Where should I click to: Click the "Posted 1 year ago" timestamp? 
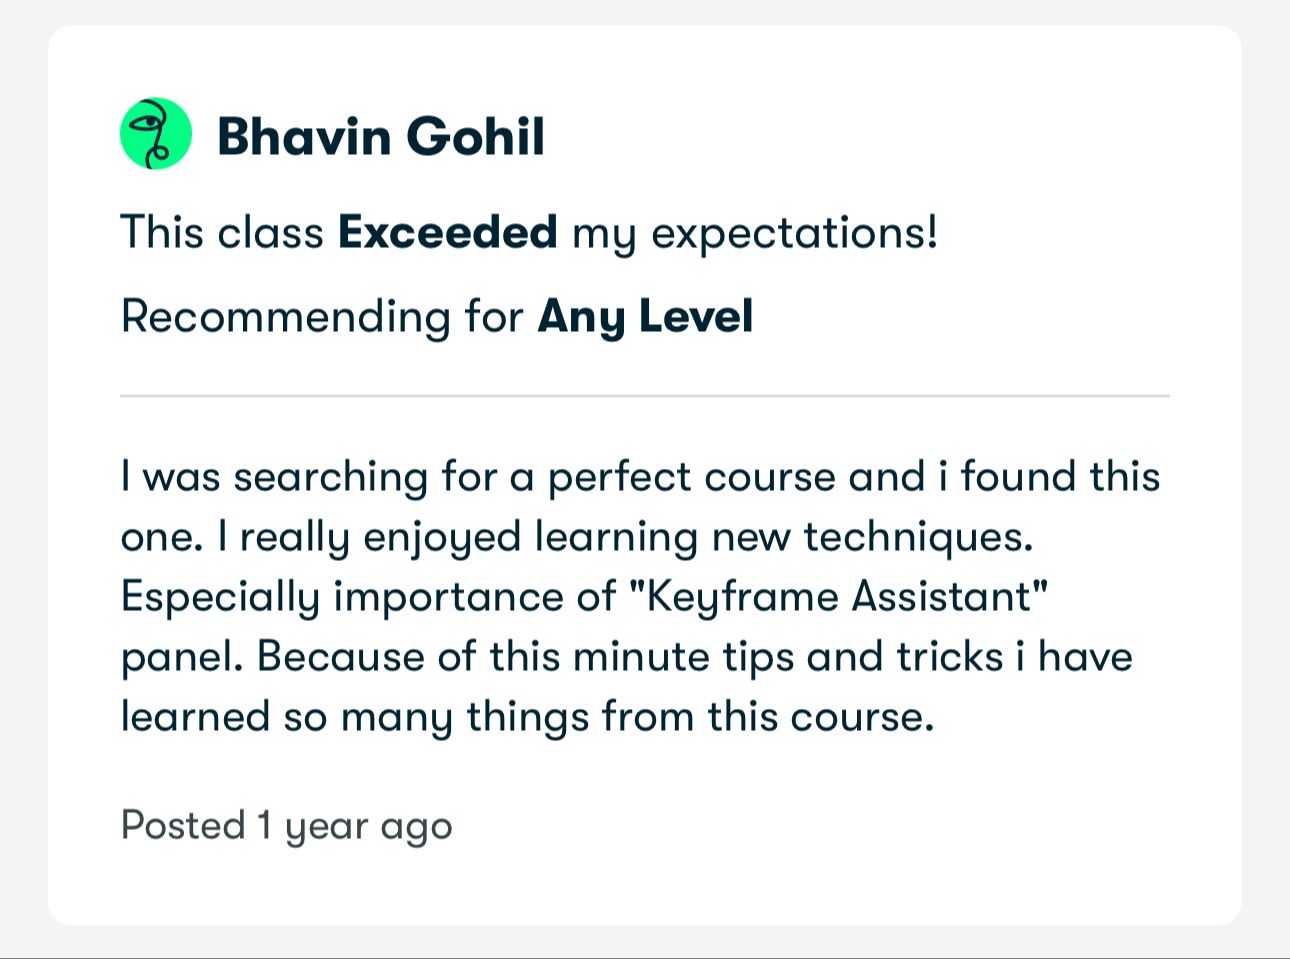pyautogui.click(x=286, y=826)
